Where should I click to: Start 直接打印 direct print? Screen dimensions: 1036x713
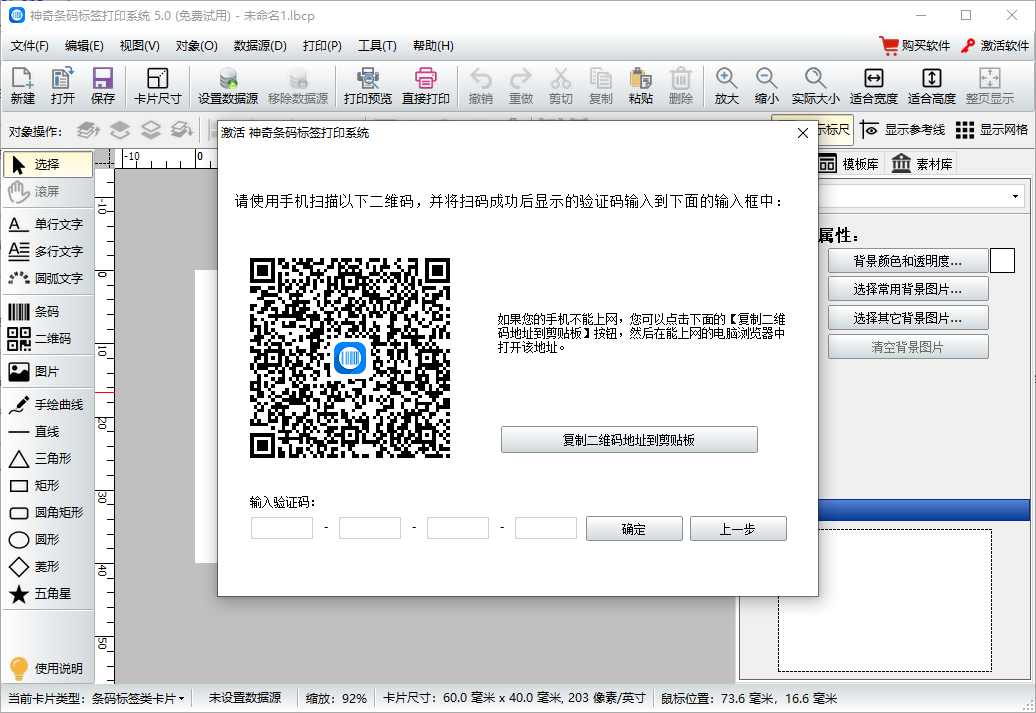[x=426, y=86]
